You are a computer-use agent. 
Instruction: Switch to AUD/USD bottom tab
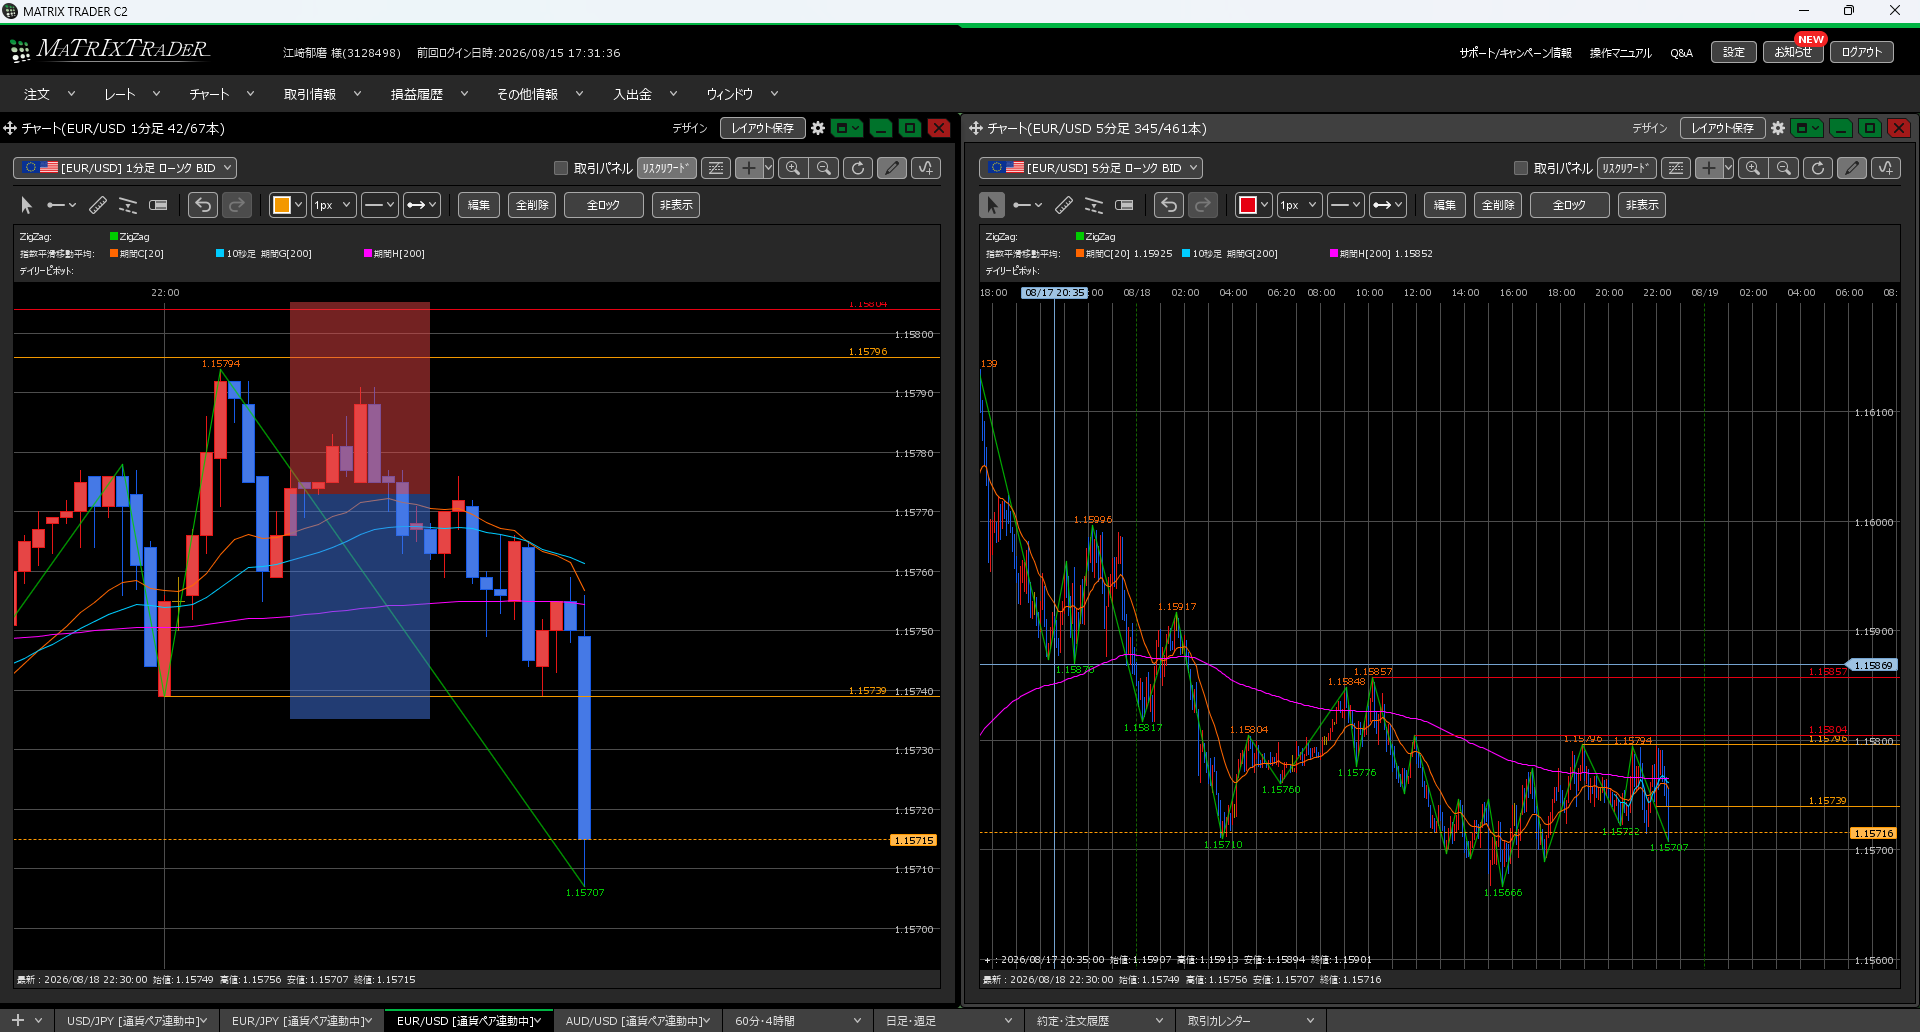point(637,1021)
